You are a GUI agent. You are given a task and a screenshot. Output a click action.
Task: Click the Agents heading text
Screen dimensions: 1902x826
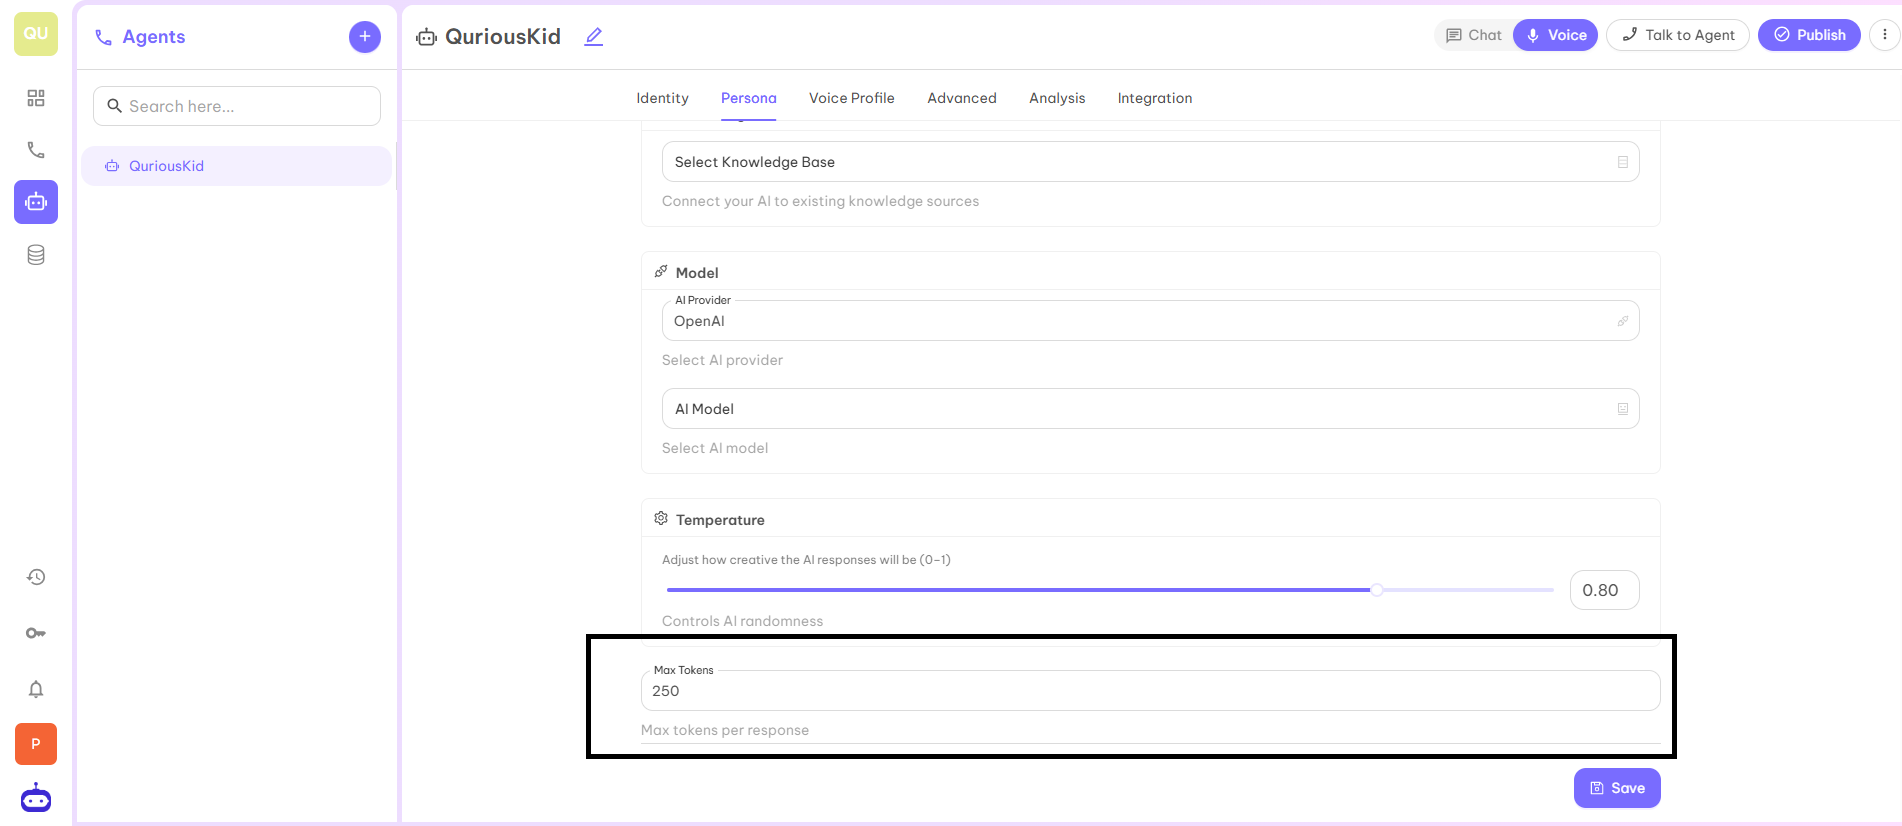coord(154,37)
